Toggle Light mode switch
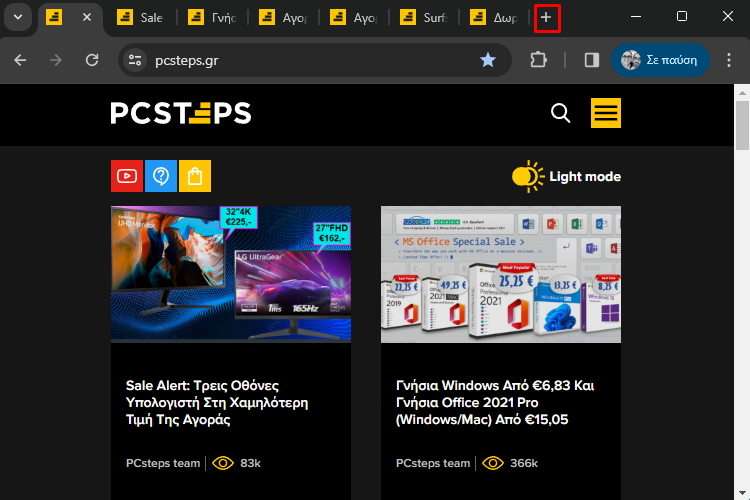This screenshot has height=500, width=750. click(566, 177)
